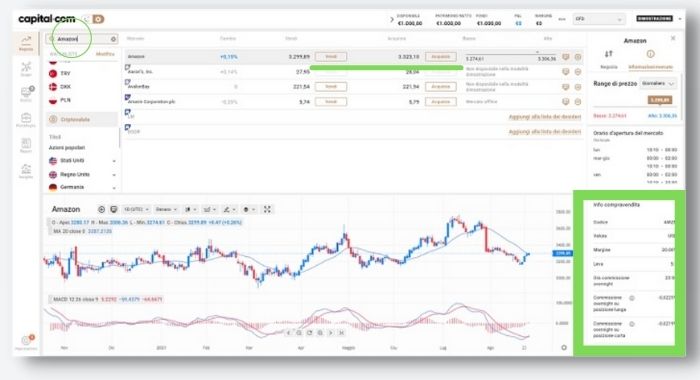Click Acquista button on AvalonBay row

click(x=441, y=87)
